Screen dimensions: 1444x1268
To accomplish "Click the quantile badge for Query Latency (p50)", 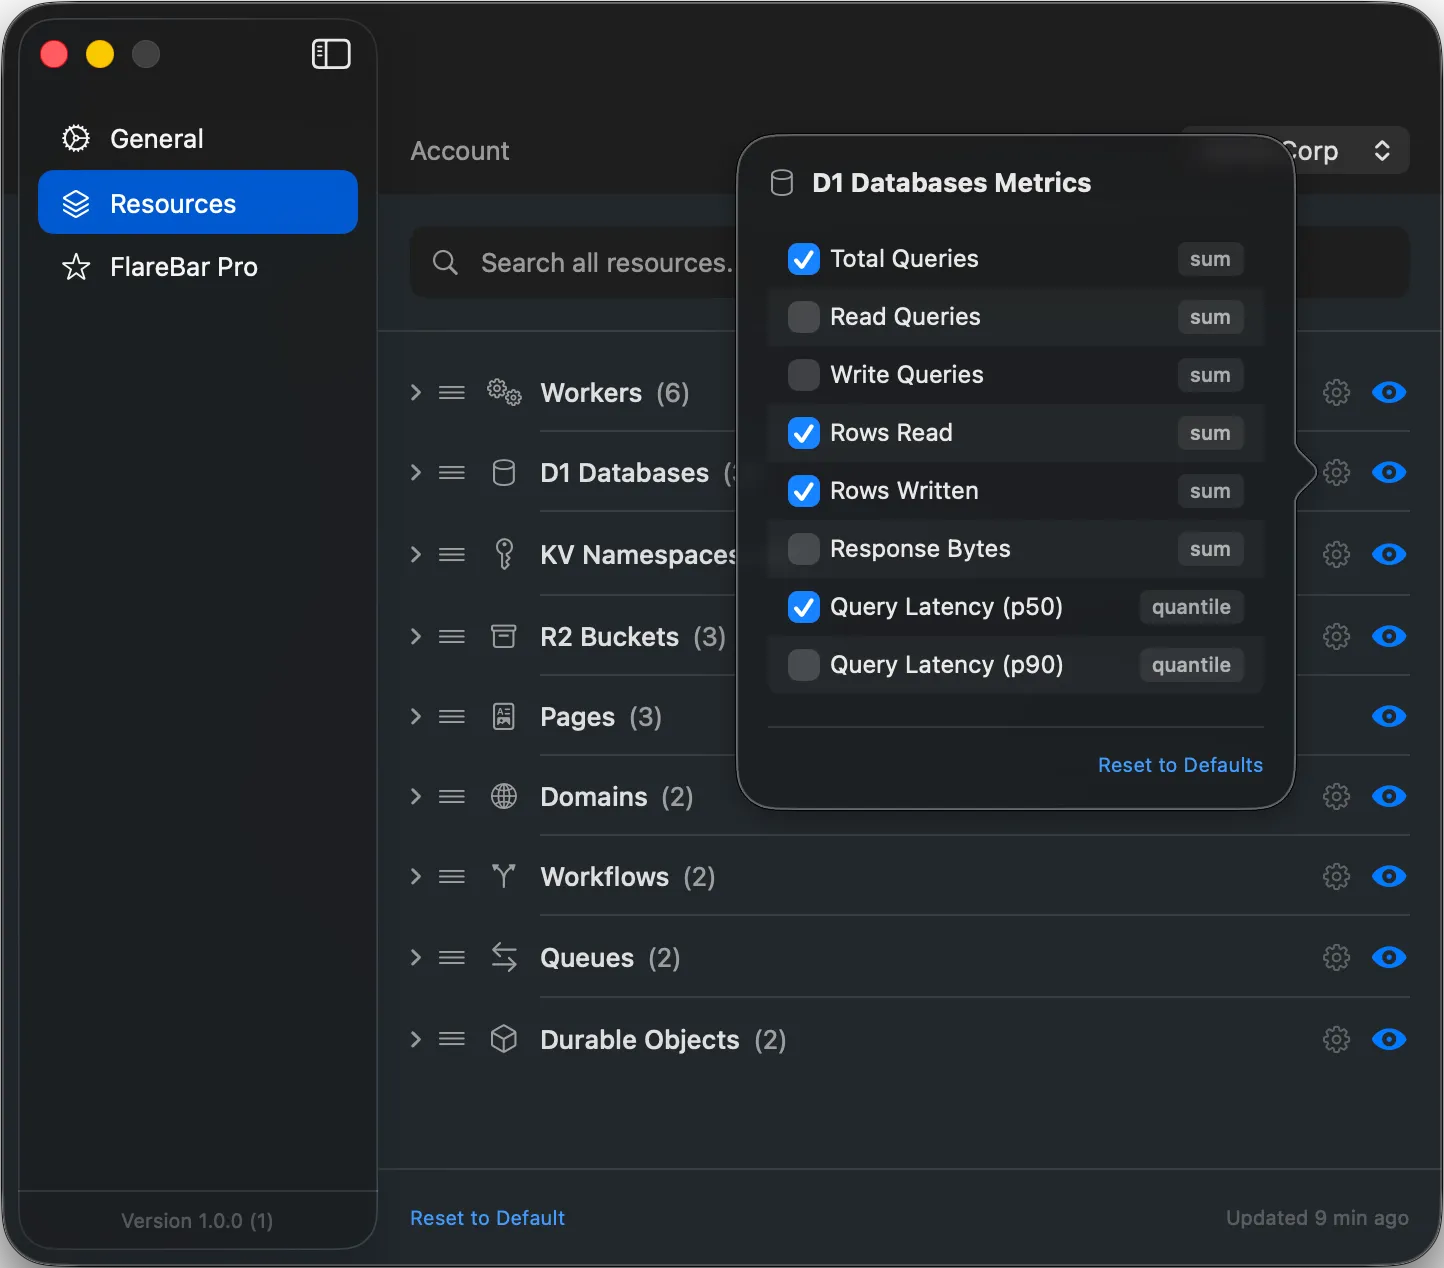I will 1191,607.
